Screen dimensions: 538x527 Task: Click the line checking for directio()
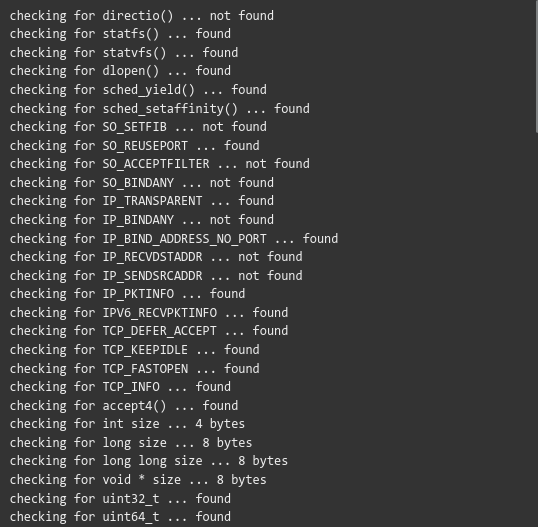point(142,16)
